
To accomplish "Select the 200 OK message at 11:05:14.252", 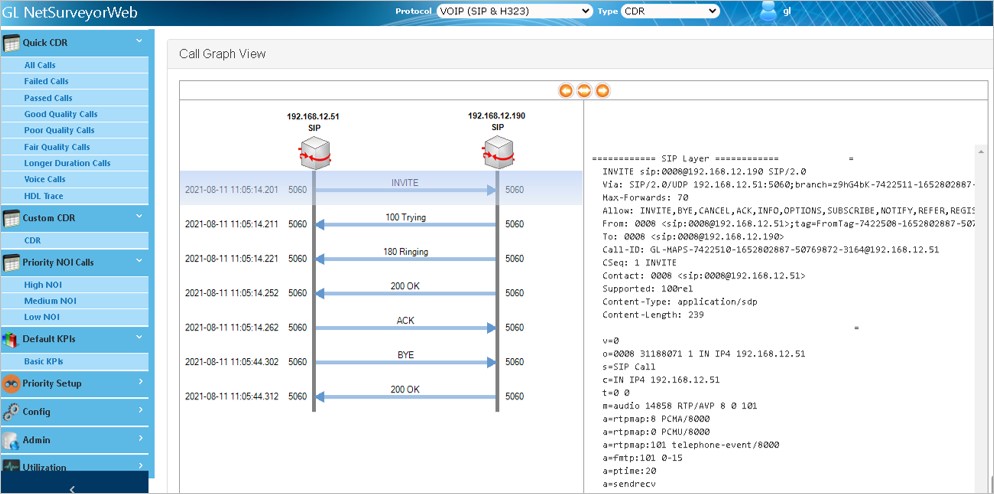I will (405, 293).
